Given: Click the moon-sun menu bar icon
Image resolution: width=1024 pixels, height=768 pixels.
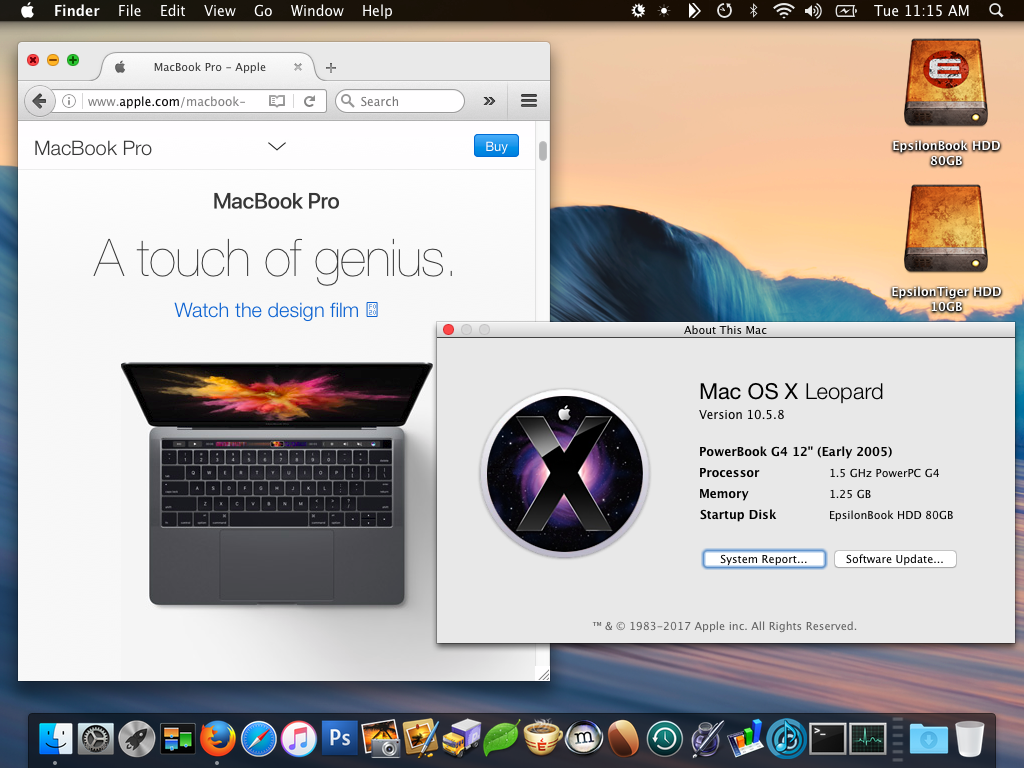Looking at the screenshot, I should (x=638, y=10).
